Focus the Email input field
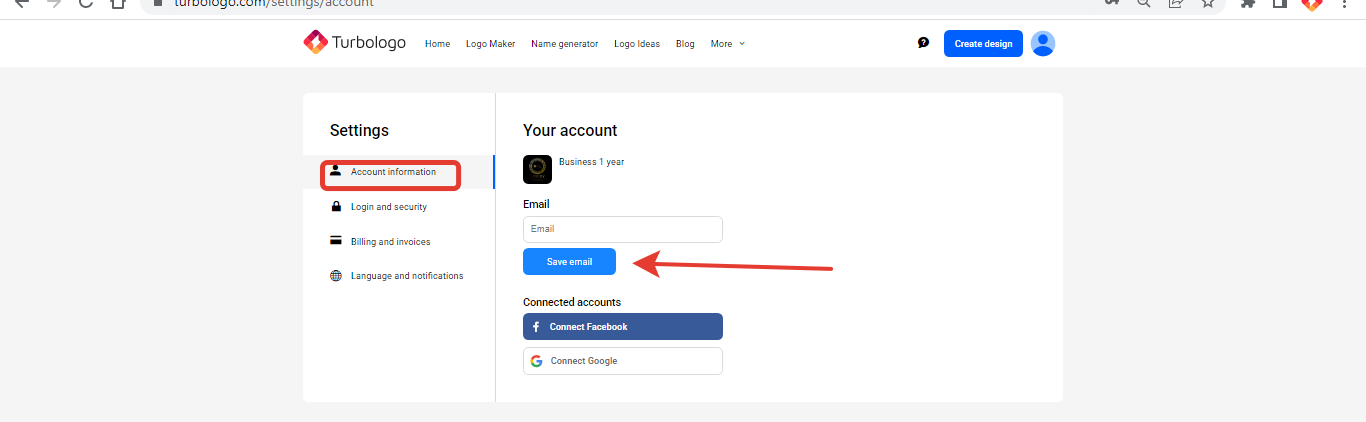This screenshot has width=1366, height=422. click(x=622, y=229)
